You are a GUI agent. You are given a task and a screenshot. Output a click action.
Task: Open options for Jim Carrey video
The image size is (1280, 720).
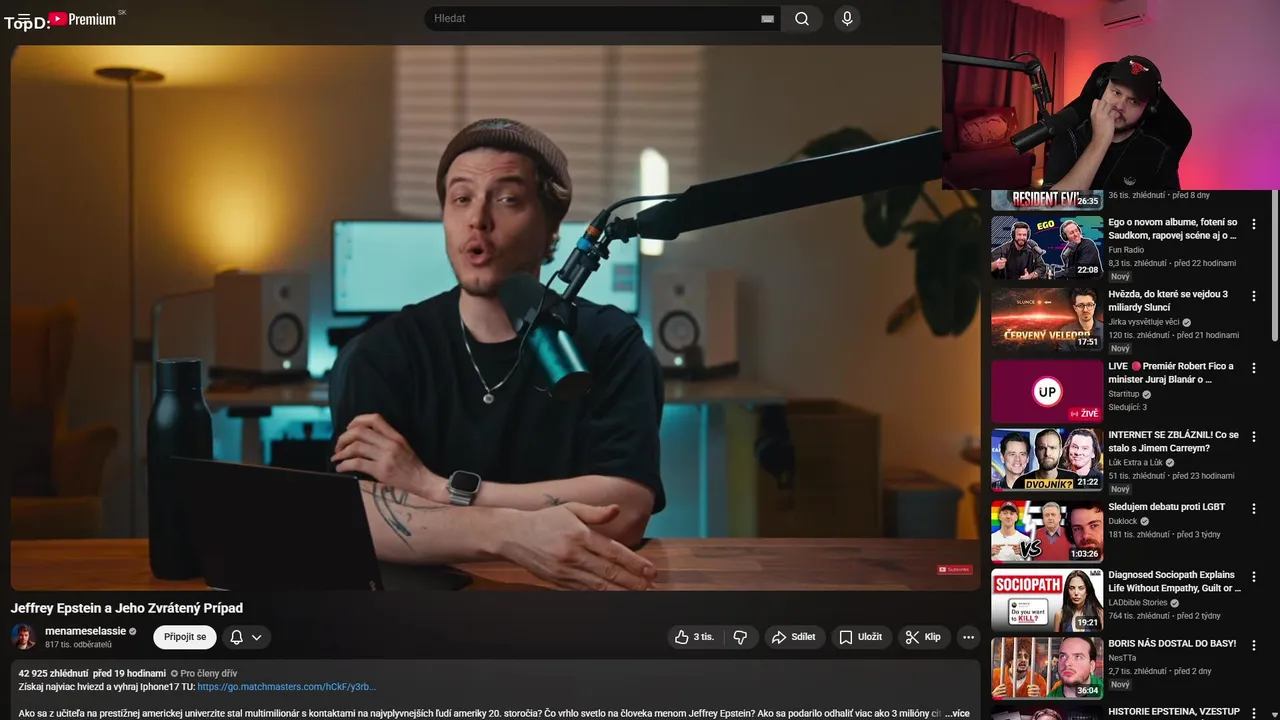click(x=1254, y=437)
